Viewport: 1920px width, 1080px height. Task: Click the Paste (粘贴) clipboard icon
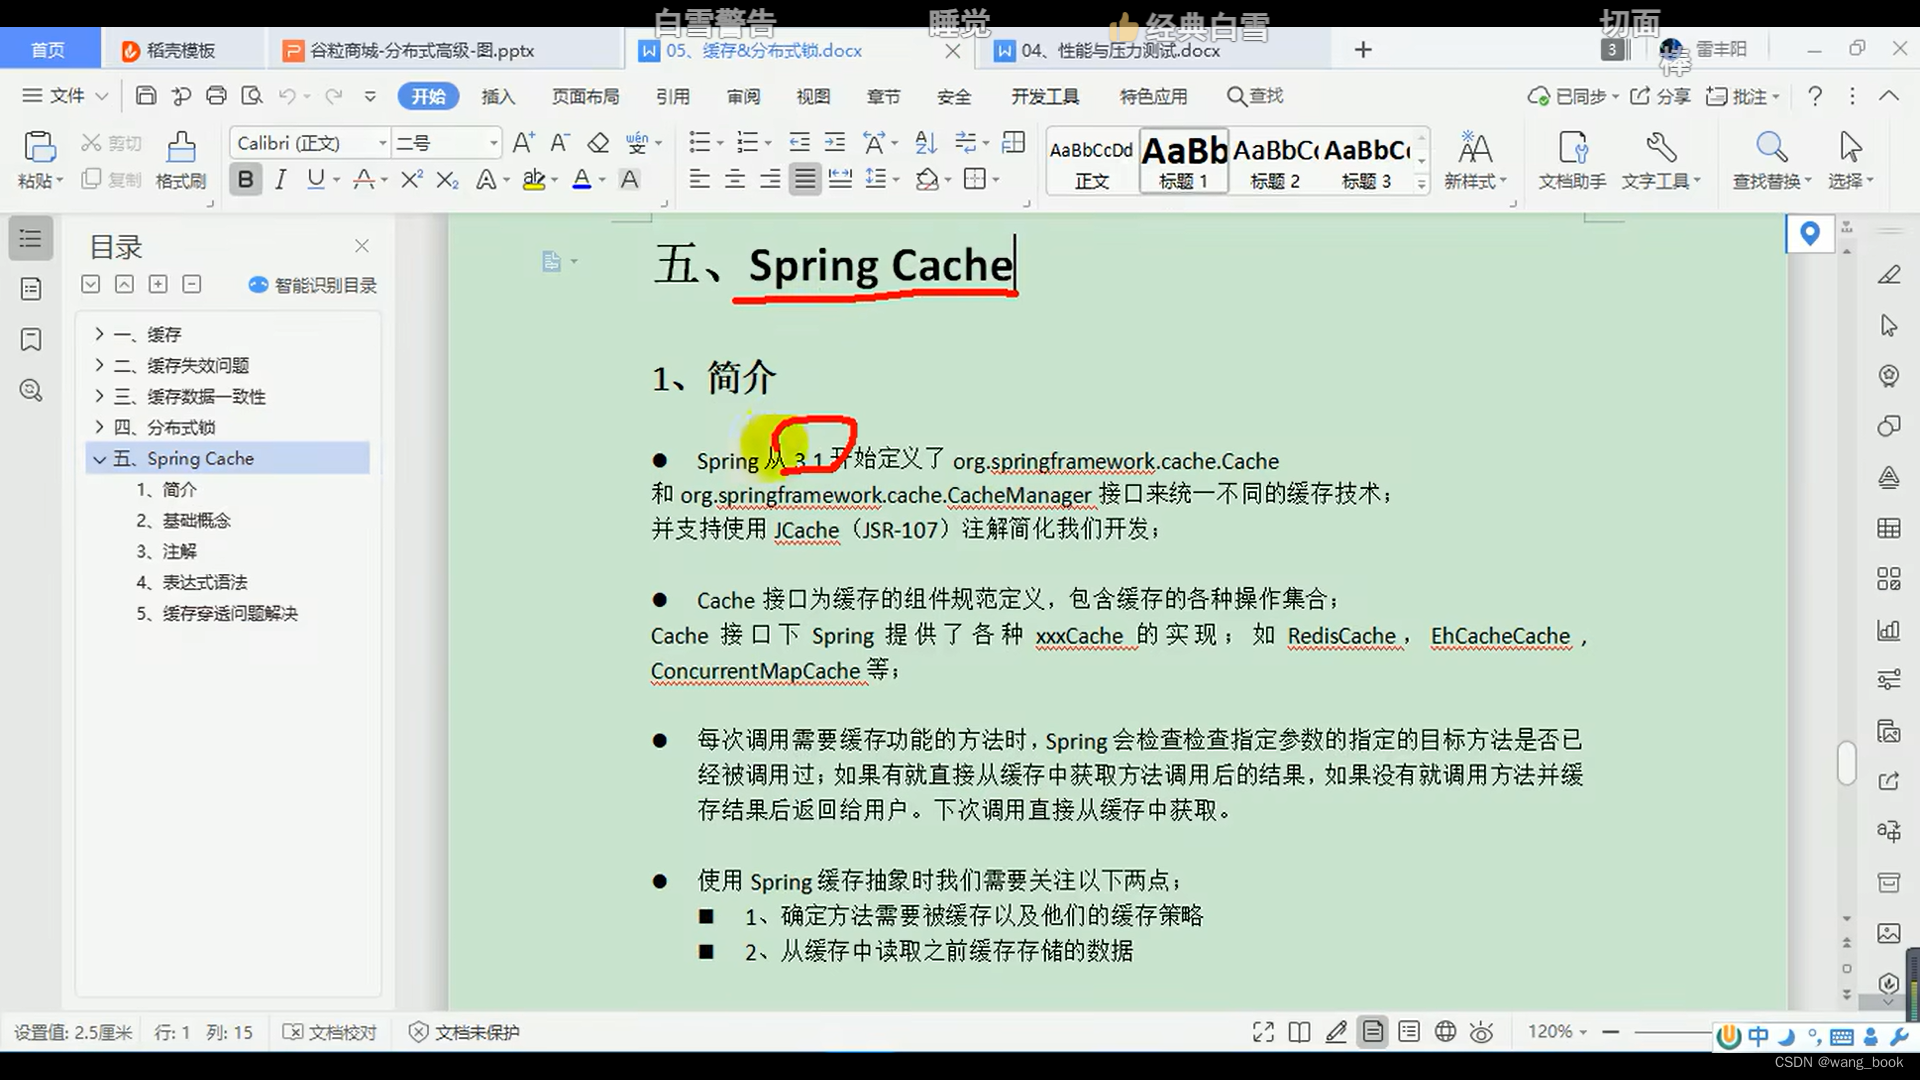(x=40, y=147)
